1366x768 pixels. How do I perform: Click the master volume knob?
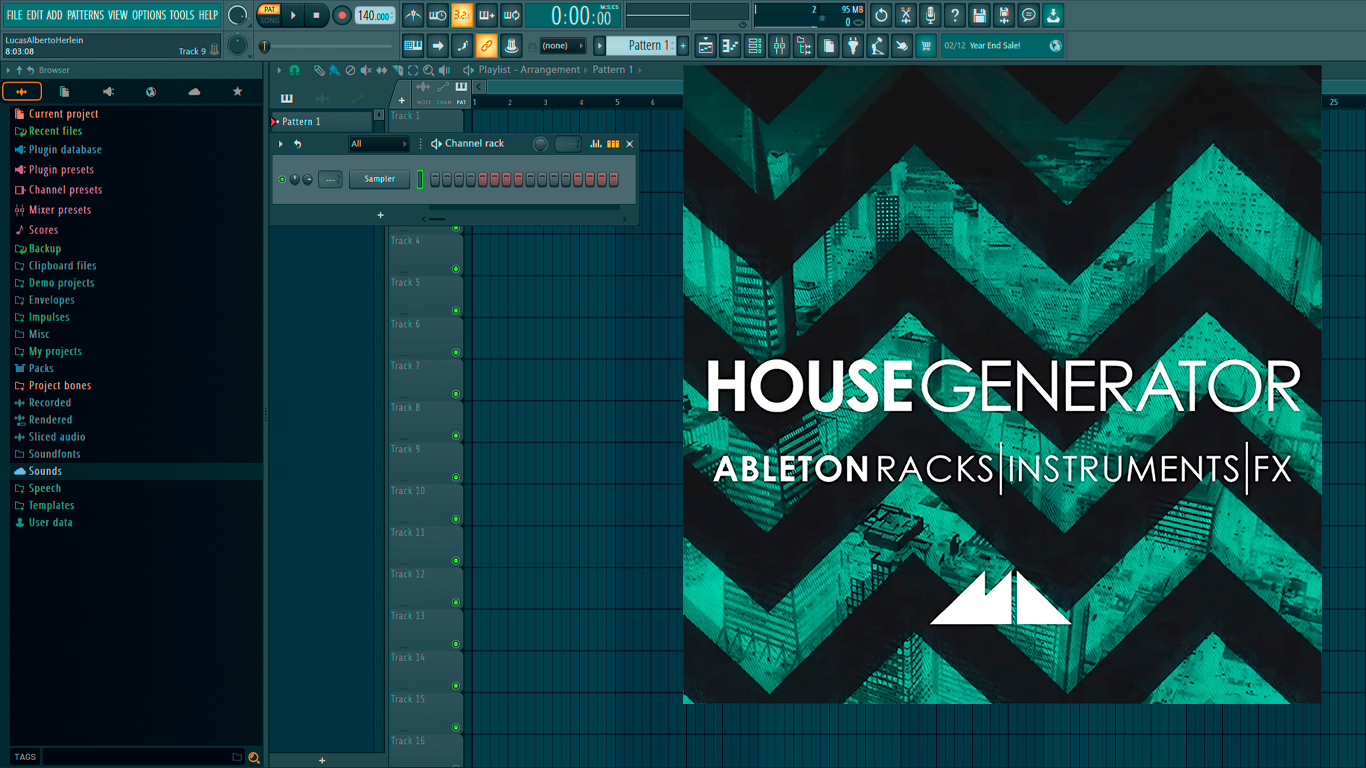click(237, 15)
